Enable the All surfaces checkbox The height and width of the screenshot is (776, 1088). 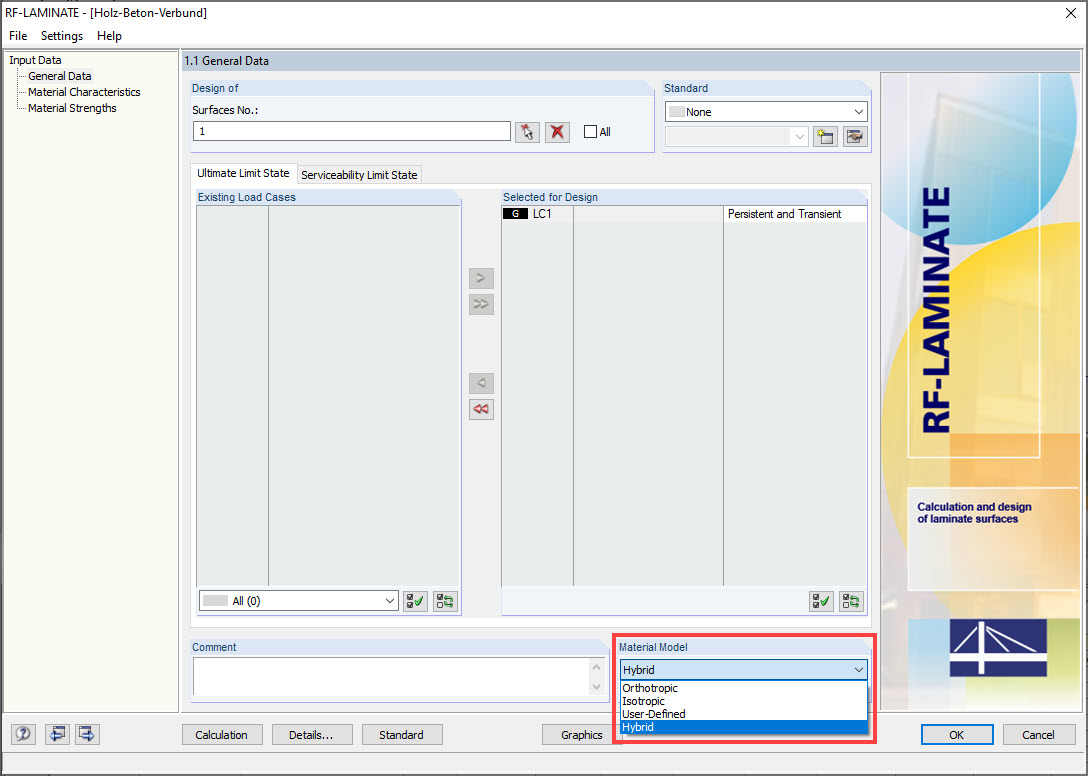pos(590,132)
